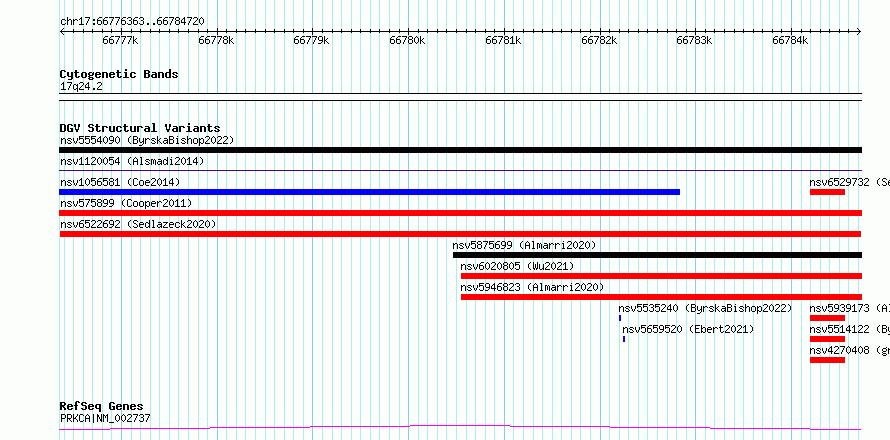Screen dimensions: 890x440
Task: Click the PRKCA|NM_002737 gene label
Action: (x=105, y=418)
